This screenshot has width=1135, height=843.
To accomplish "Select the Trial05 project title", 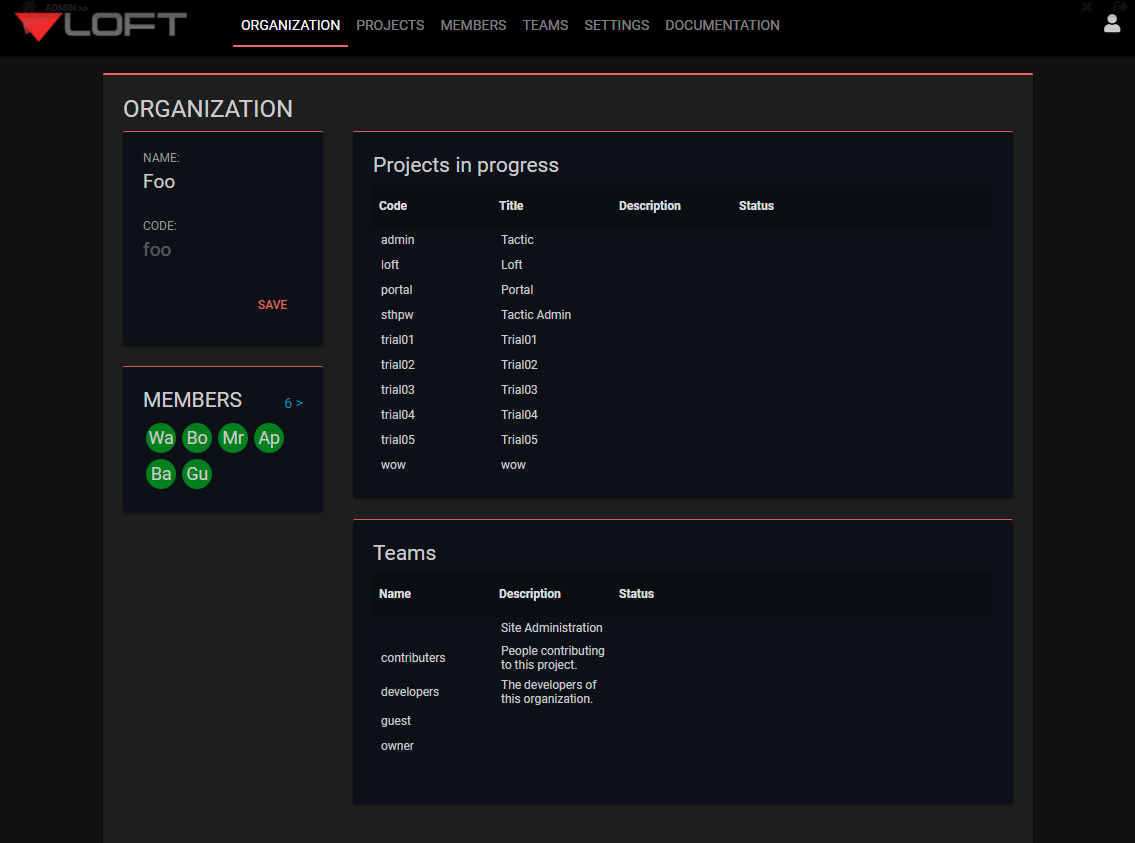I will pyautogui.click(x=519, y=439).
